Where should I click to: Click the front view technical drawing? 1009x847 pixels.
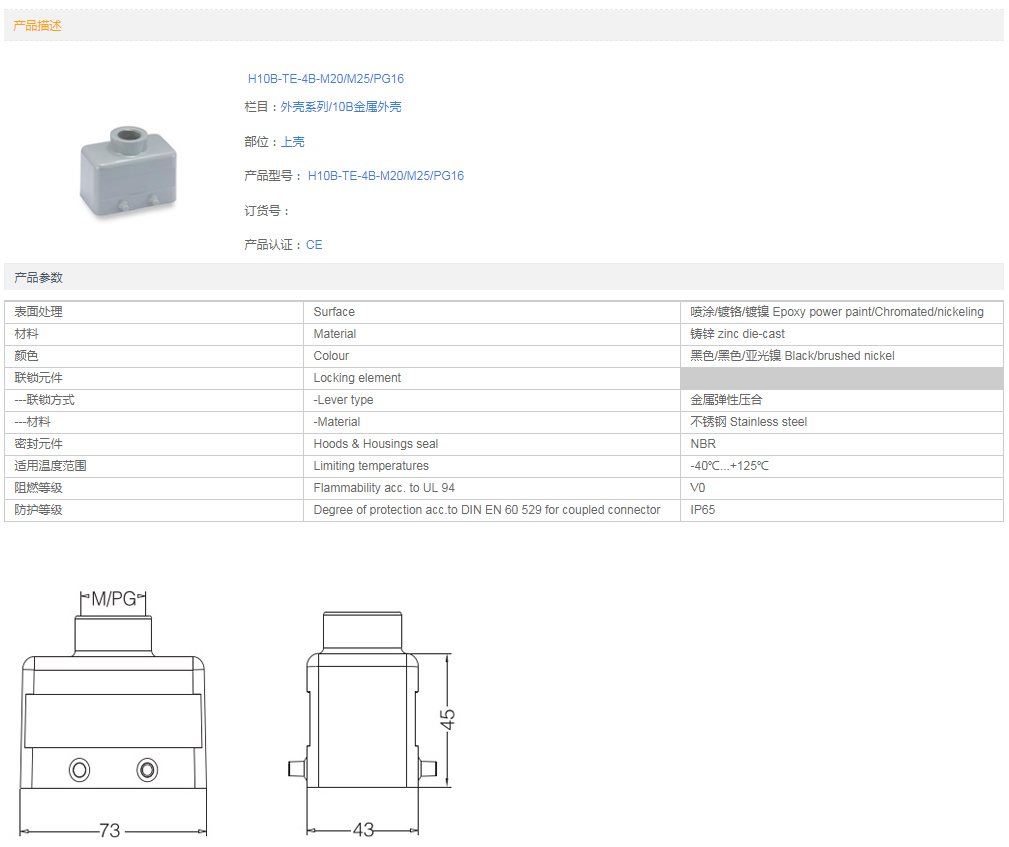tap(113, 720)
